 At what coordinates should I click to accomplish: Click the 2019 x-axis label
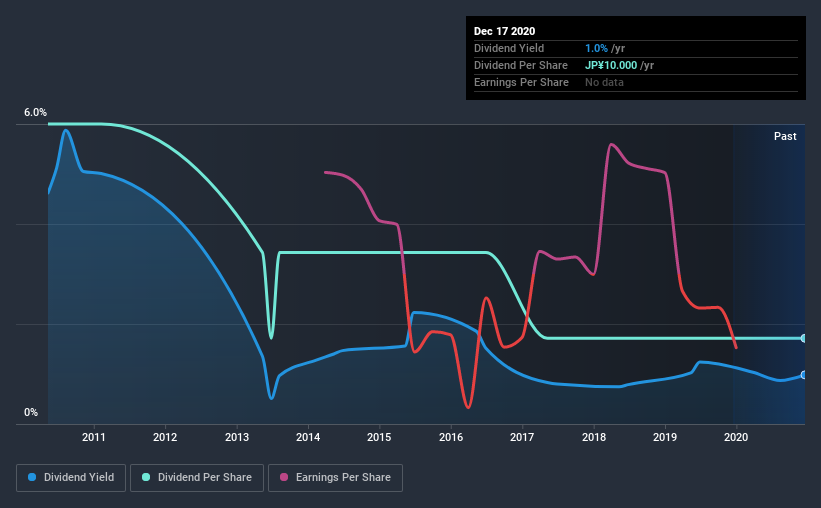click(665, 437)
